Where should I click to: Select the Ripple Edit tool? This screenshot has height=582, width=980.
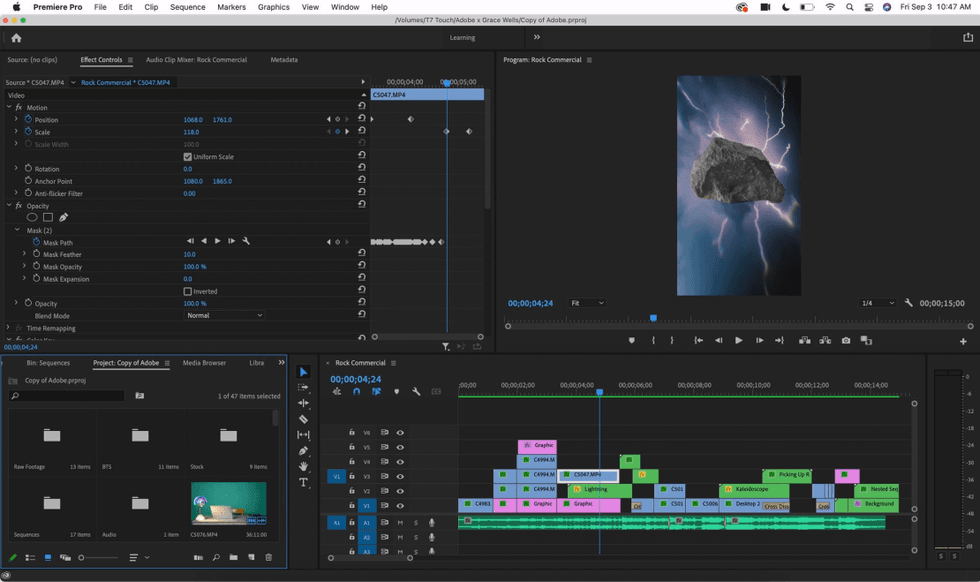[304, 403]
